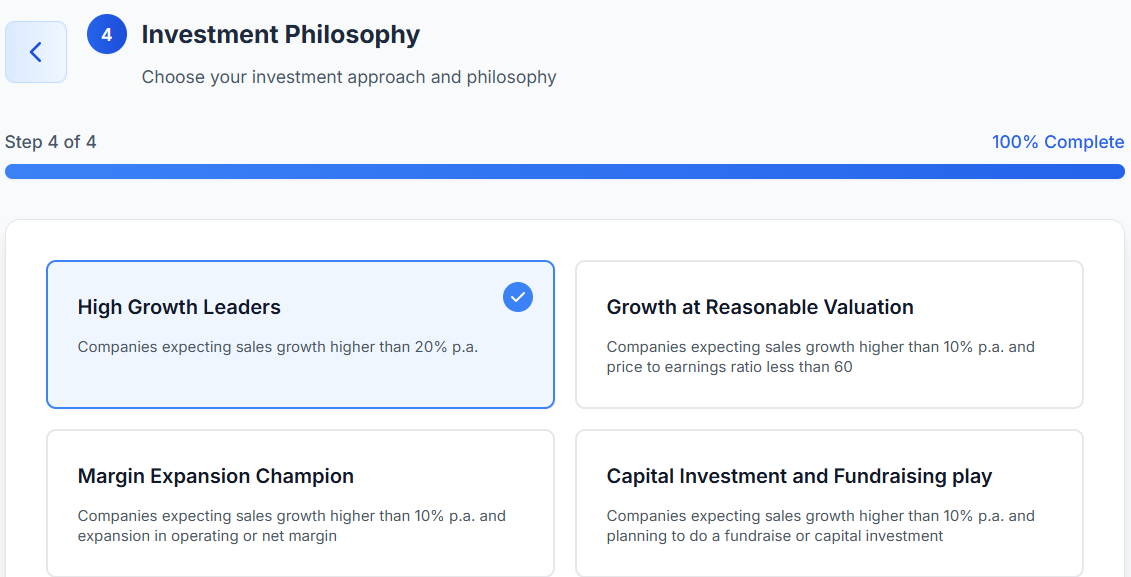
Task: Click the 100% Complete status text
Action: [x=1057, y=142]
